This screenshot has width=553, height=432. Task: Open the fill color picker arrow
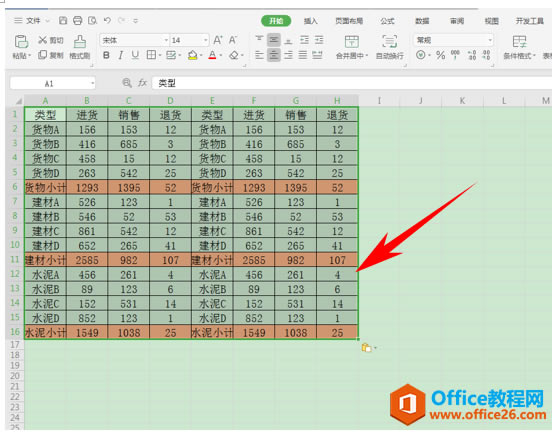click(x=201, y=56)
